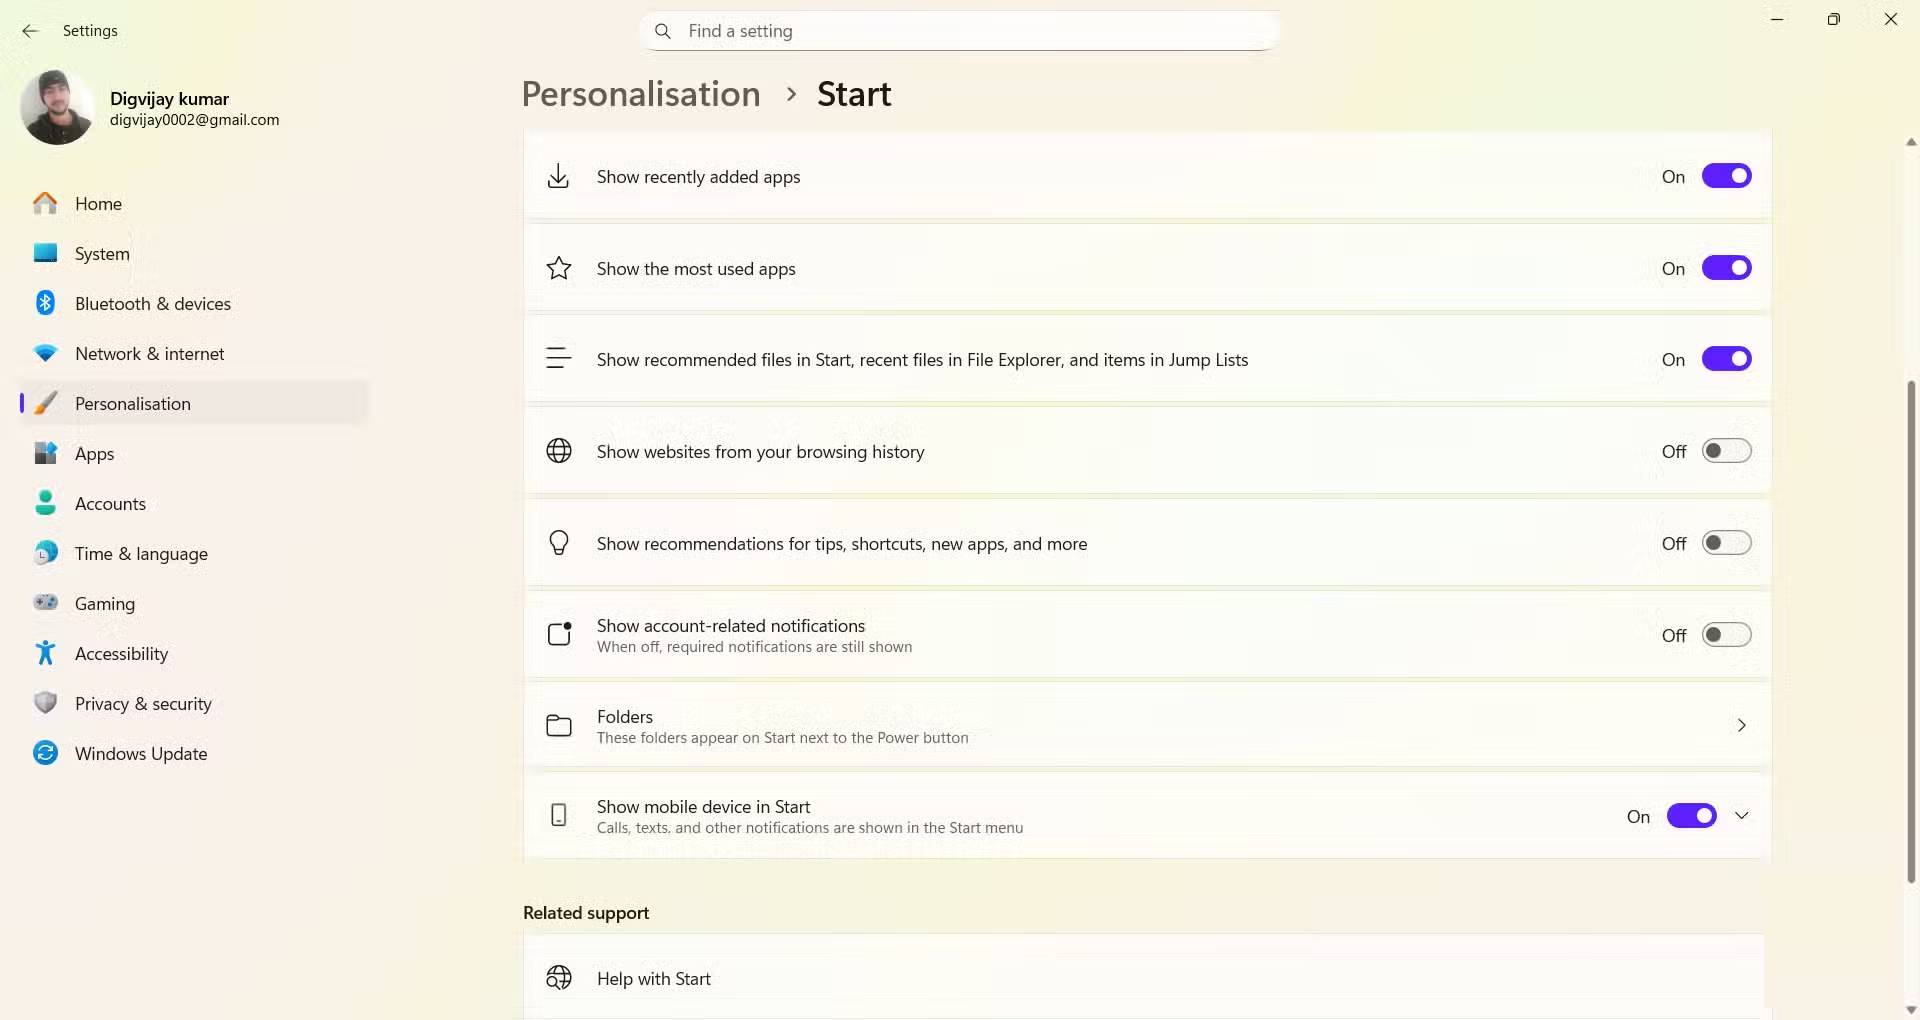Click the search magnifier icon
1920x1020 pixels.
click(662, 31)
